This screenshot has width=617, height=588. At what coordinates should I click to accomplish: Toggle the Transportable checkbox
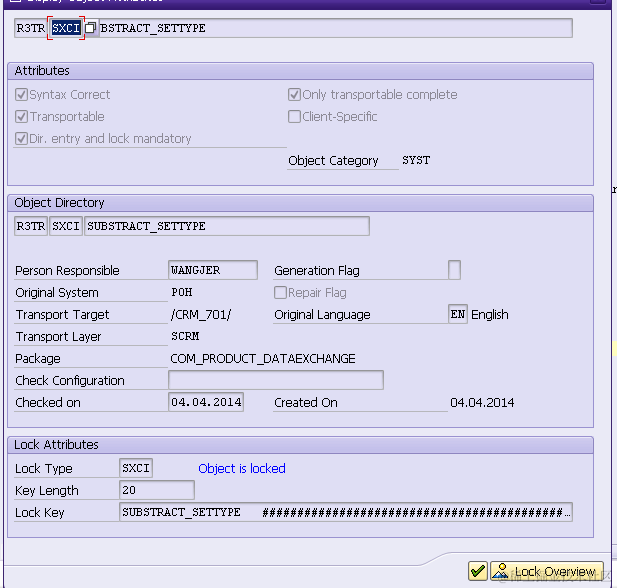coord(21,117)
